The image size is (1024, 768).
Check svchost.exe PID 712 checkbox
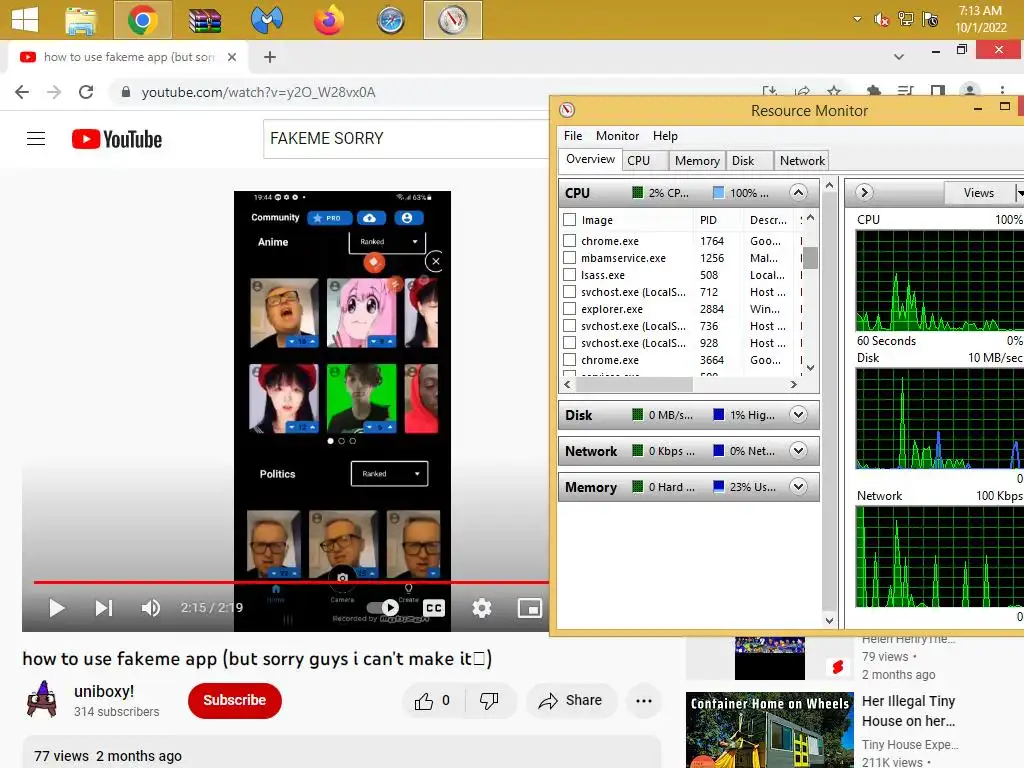569,292
